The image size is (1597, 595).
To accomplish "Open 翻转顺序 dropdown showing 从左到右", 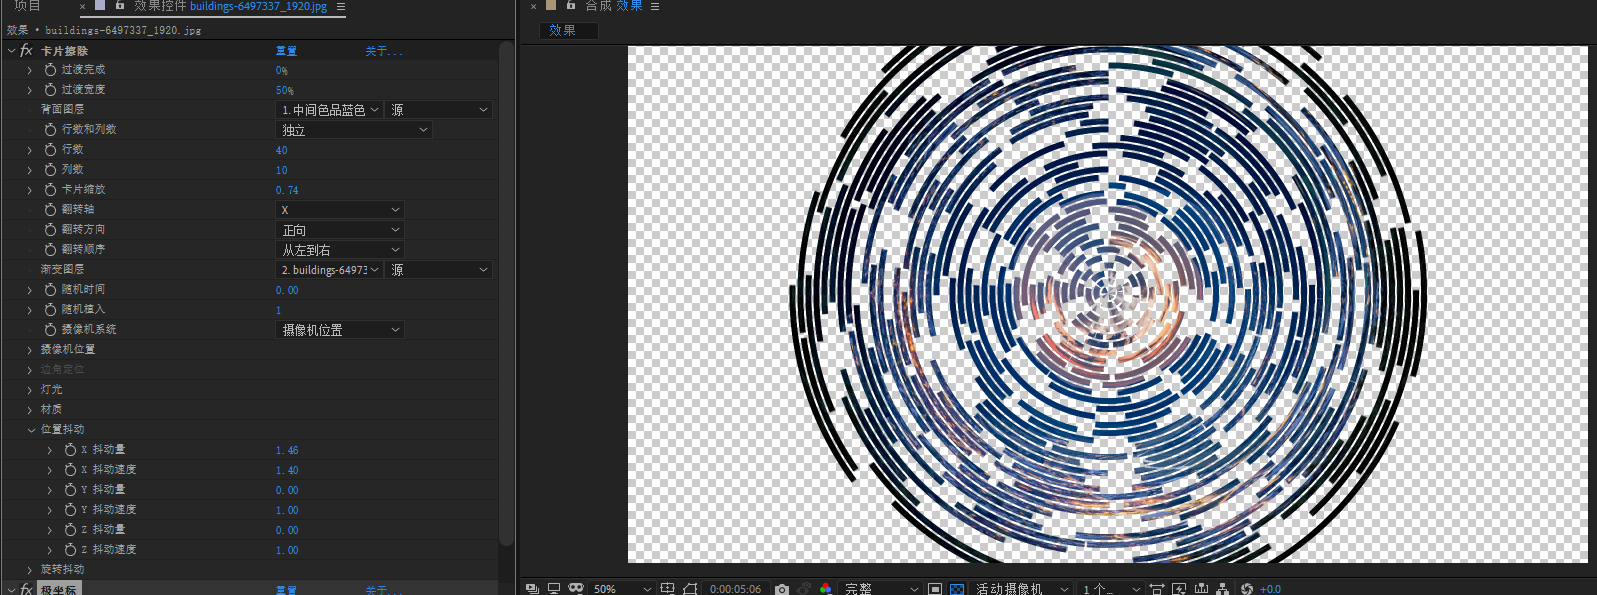I will coord(339,250).
